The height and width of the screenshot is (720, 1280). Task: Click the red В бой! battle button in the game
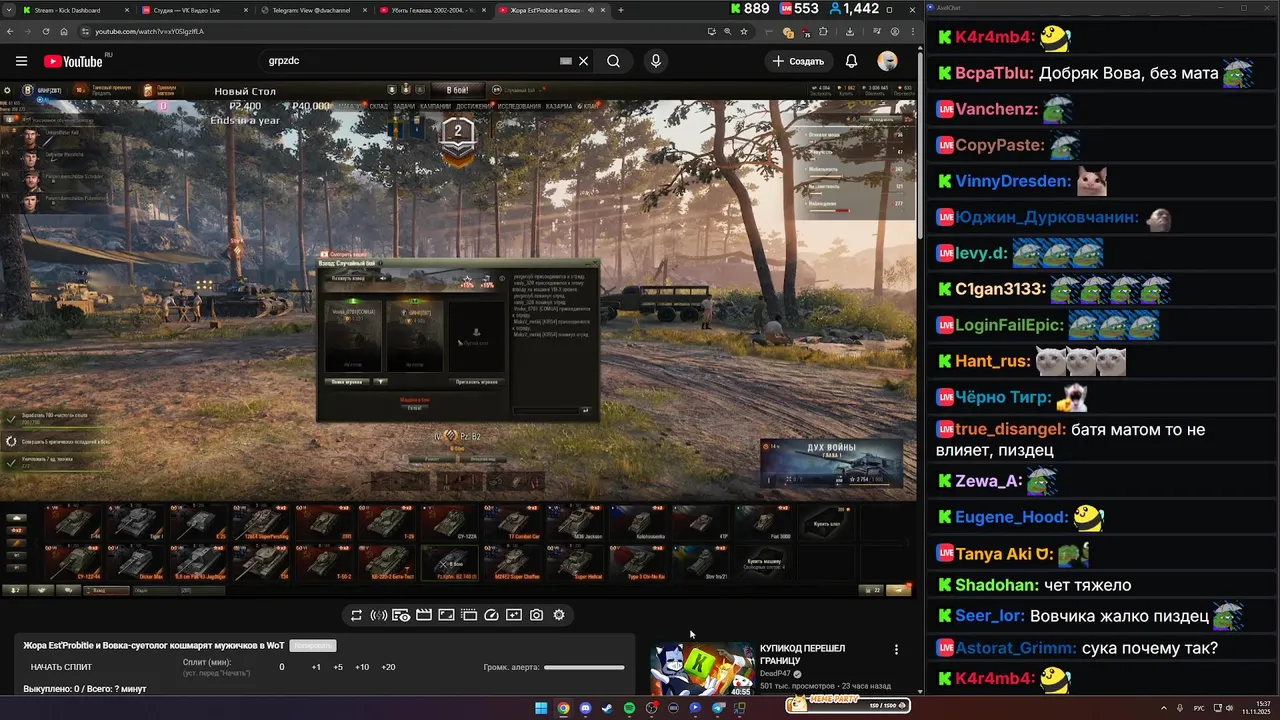[x=457, y=91]
